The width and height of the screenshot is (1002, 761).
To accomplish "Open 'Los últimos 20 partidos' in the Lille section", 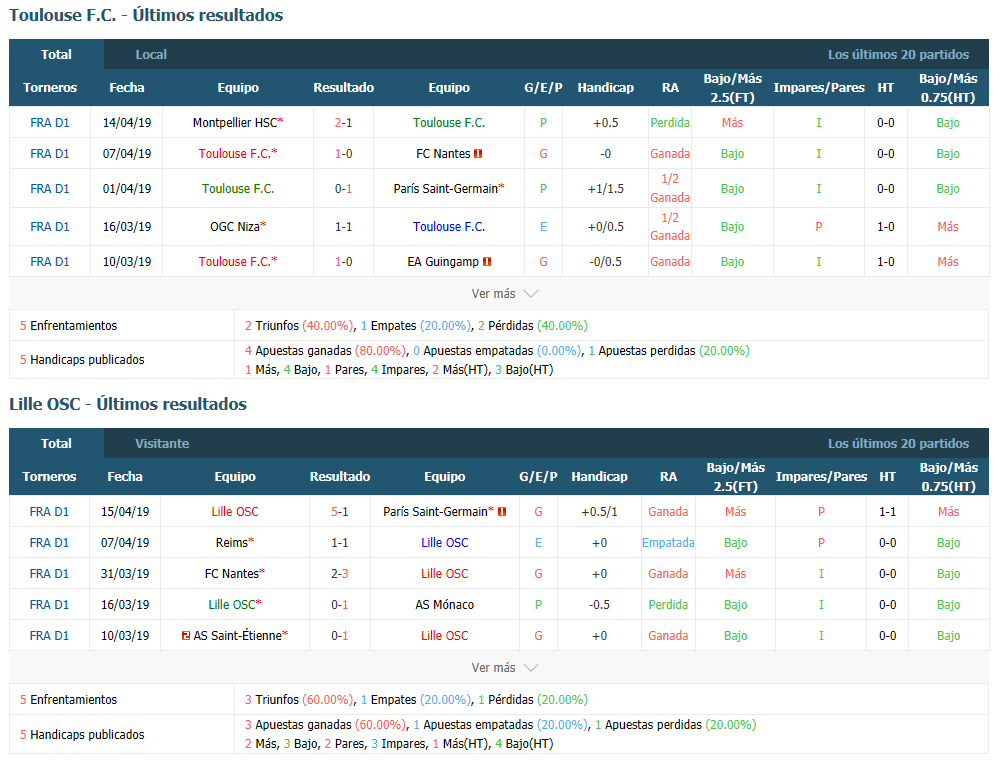I will point(898,443).
